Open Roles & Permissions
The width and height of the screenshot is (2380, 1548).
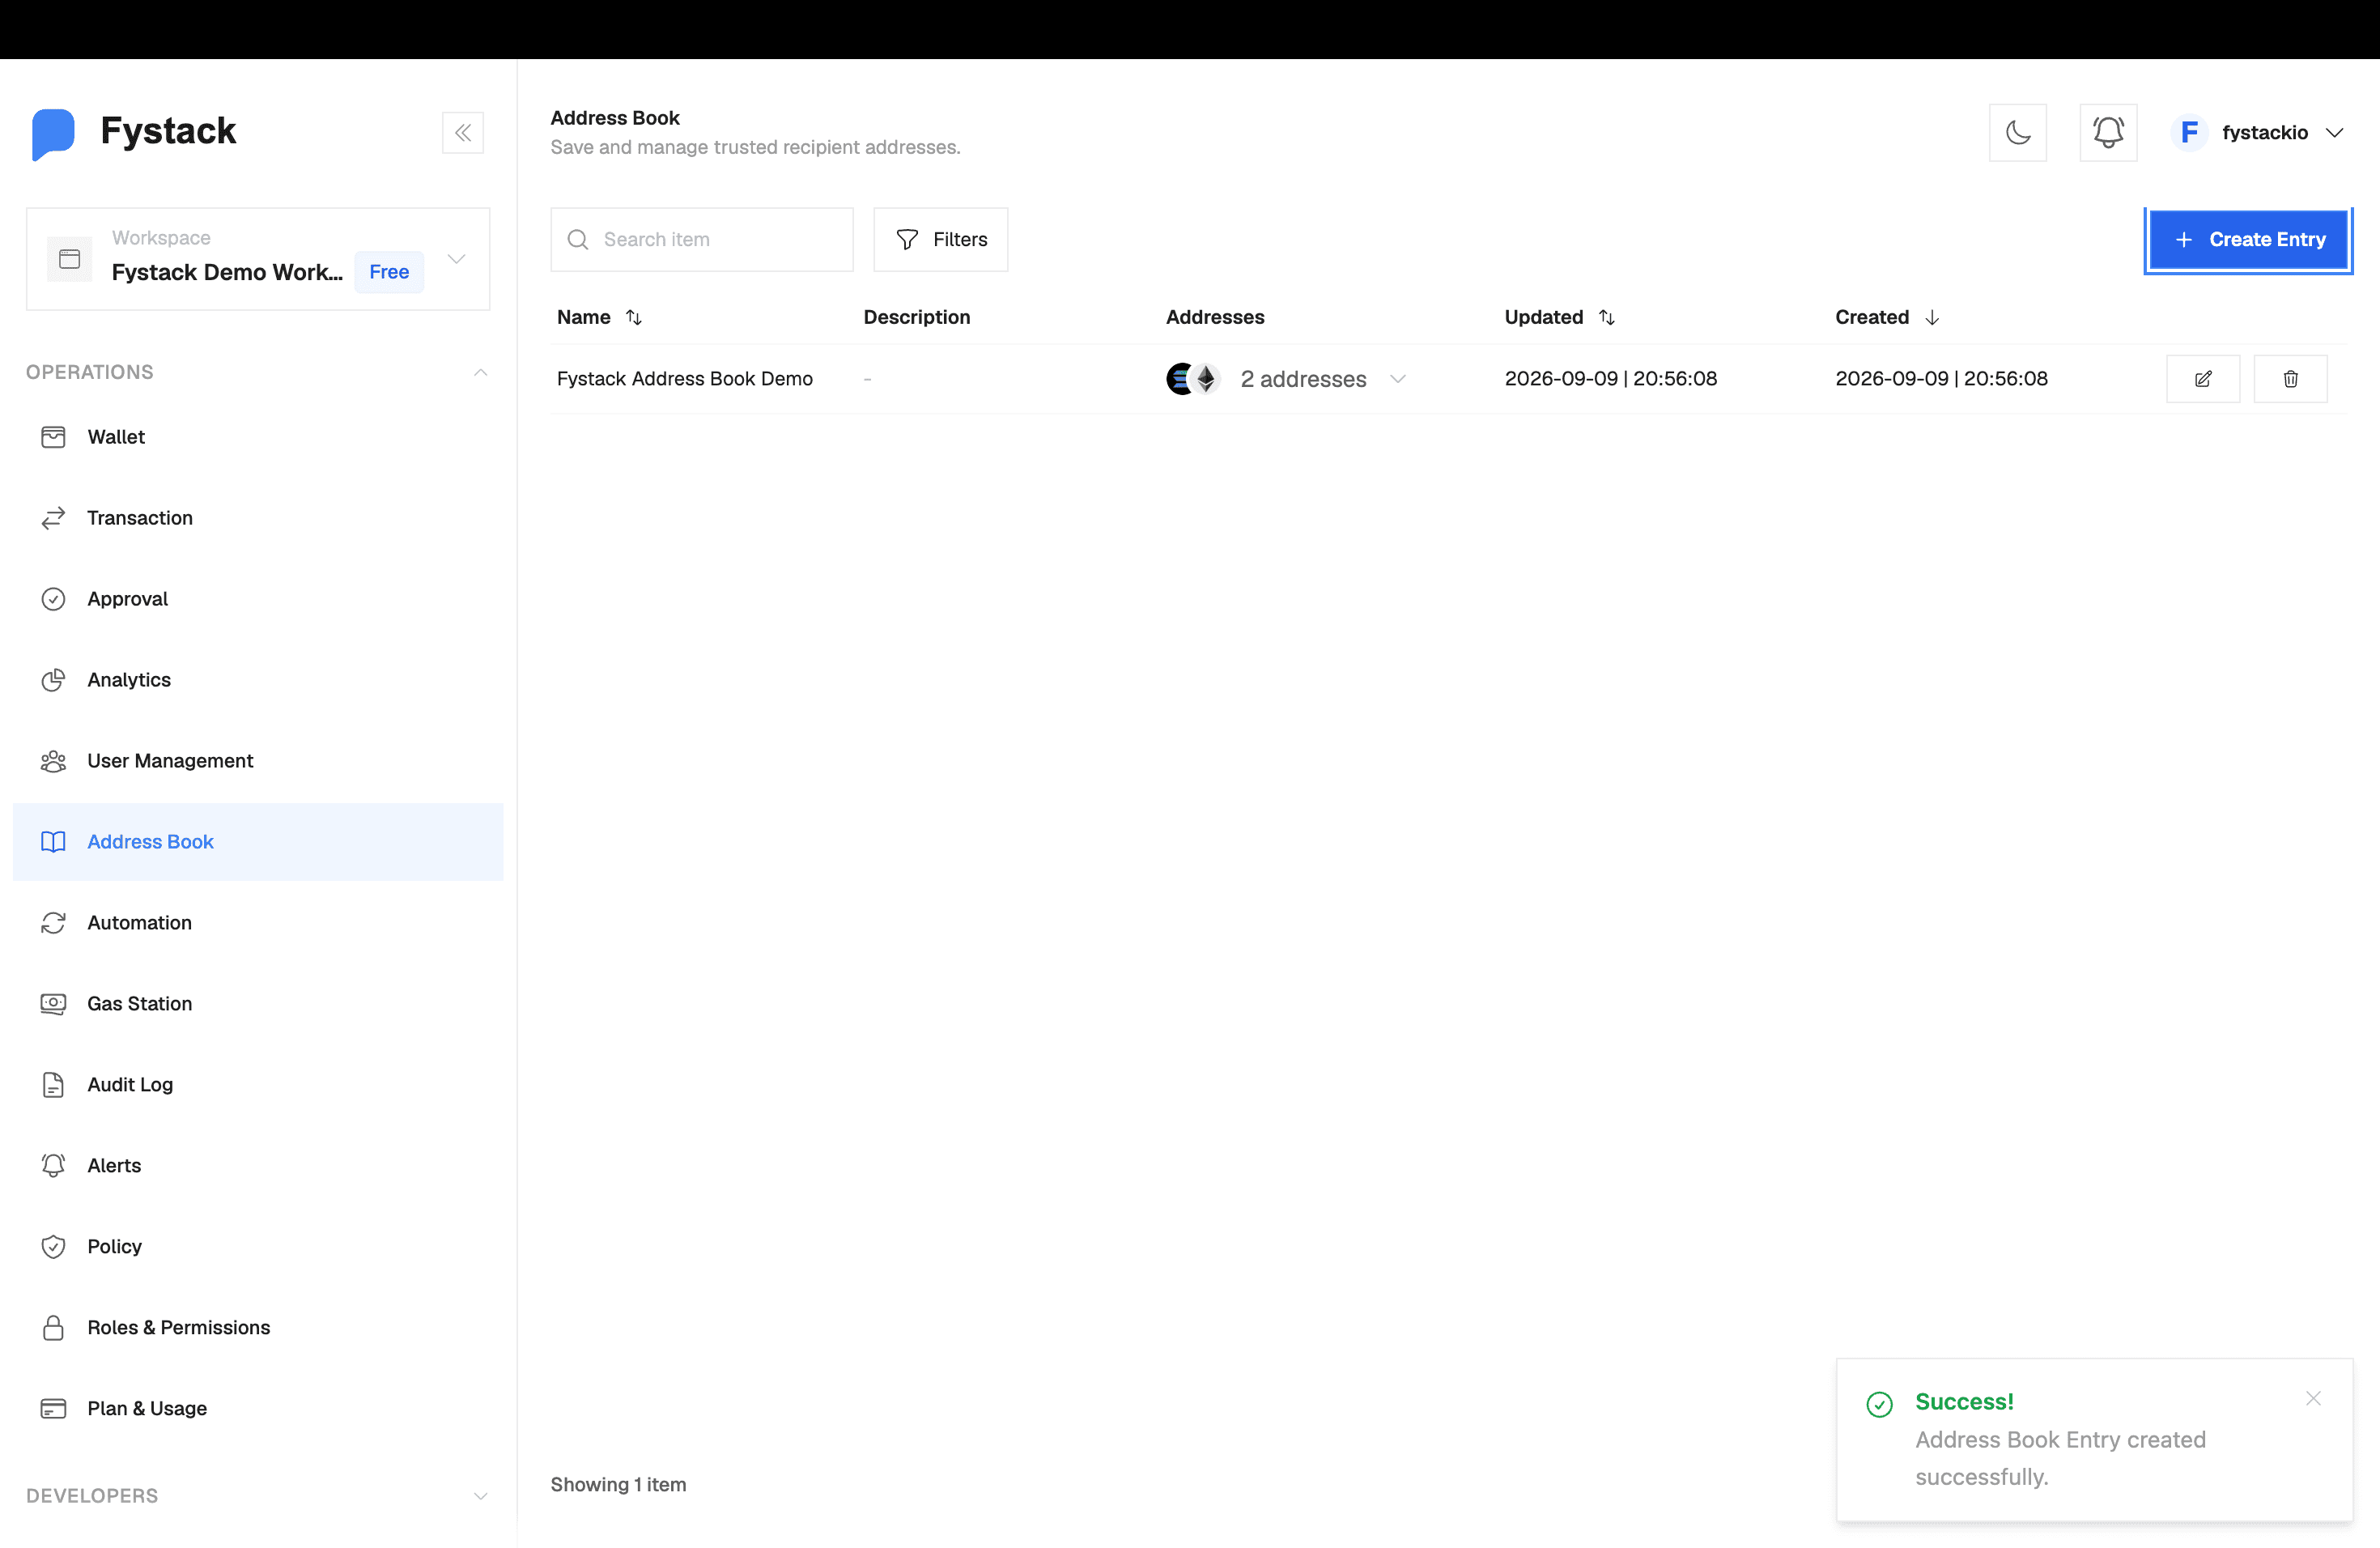(x=258, y=1328)
